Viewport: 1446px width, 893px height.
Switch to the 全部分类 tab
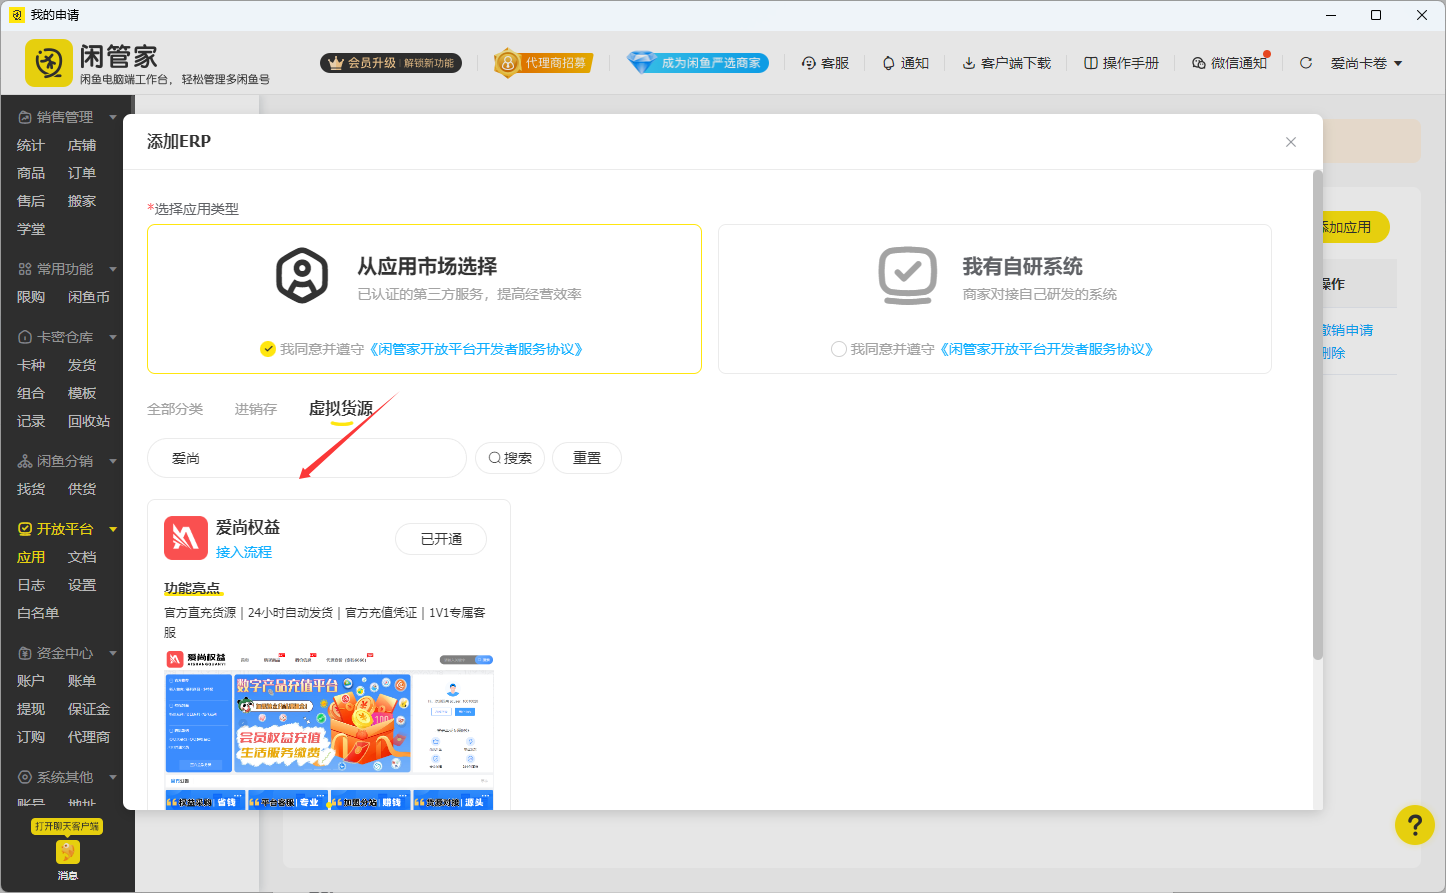[x=176, y=409]
